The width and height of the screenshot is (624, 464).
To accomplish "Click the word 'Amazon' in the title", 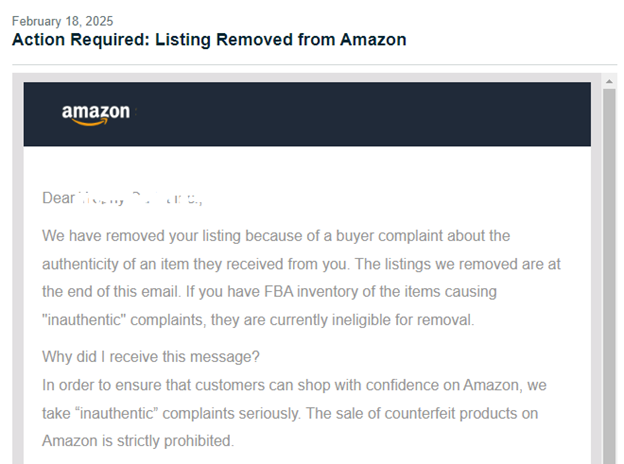I will point(373,40).
